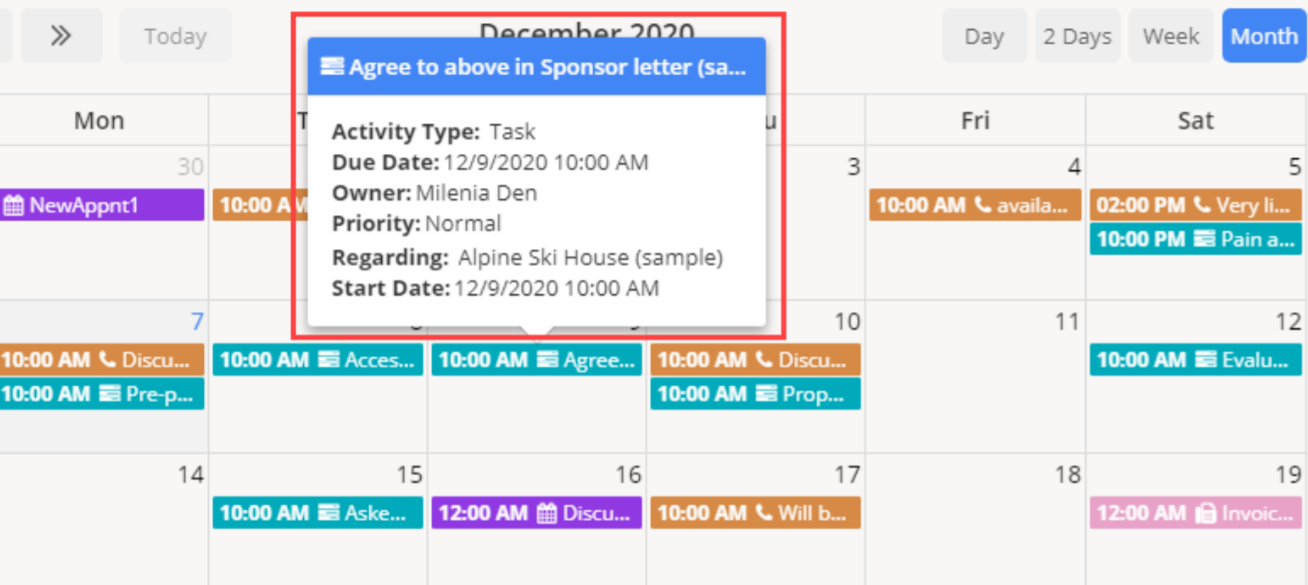Click calendar icon on December 16 appointment
Screen dimensions: 1308x585
547,513
